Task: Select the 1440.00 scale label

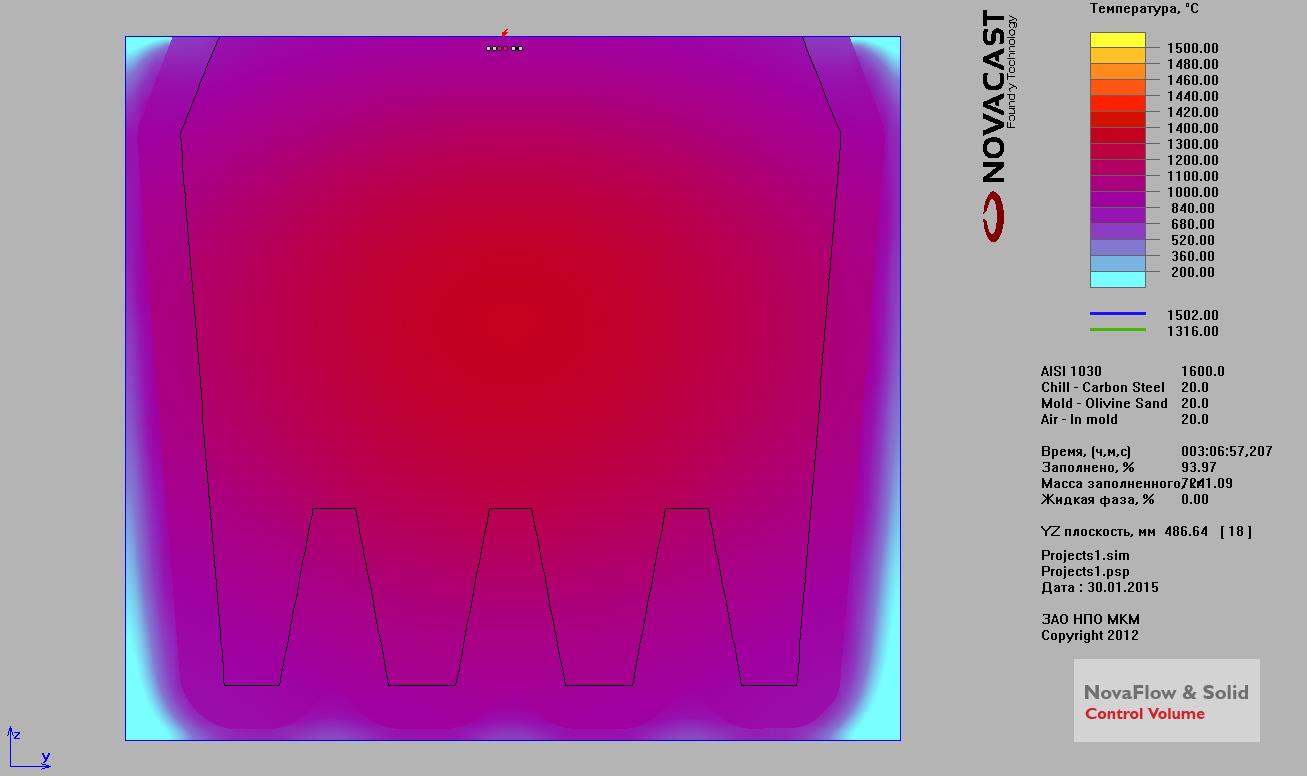Action: click(x=1193, y=96)
